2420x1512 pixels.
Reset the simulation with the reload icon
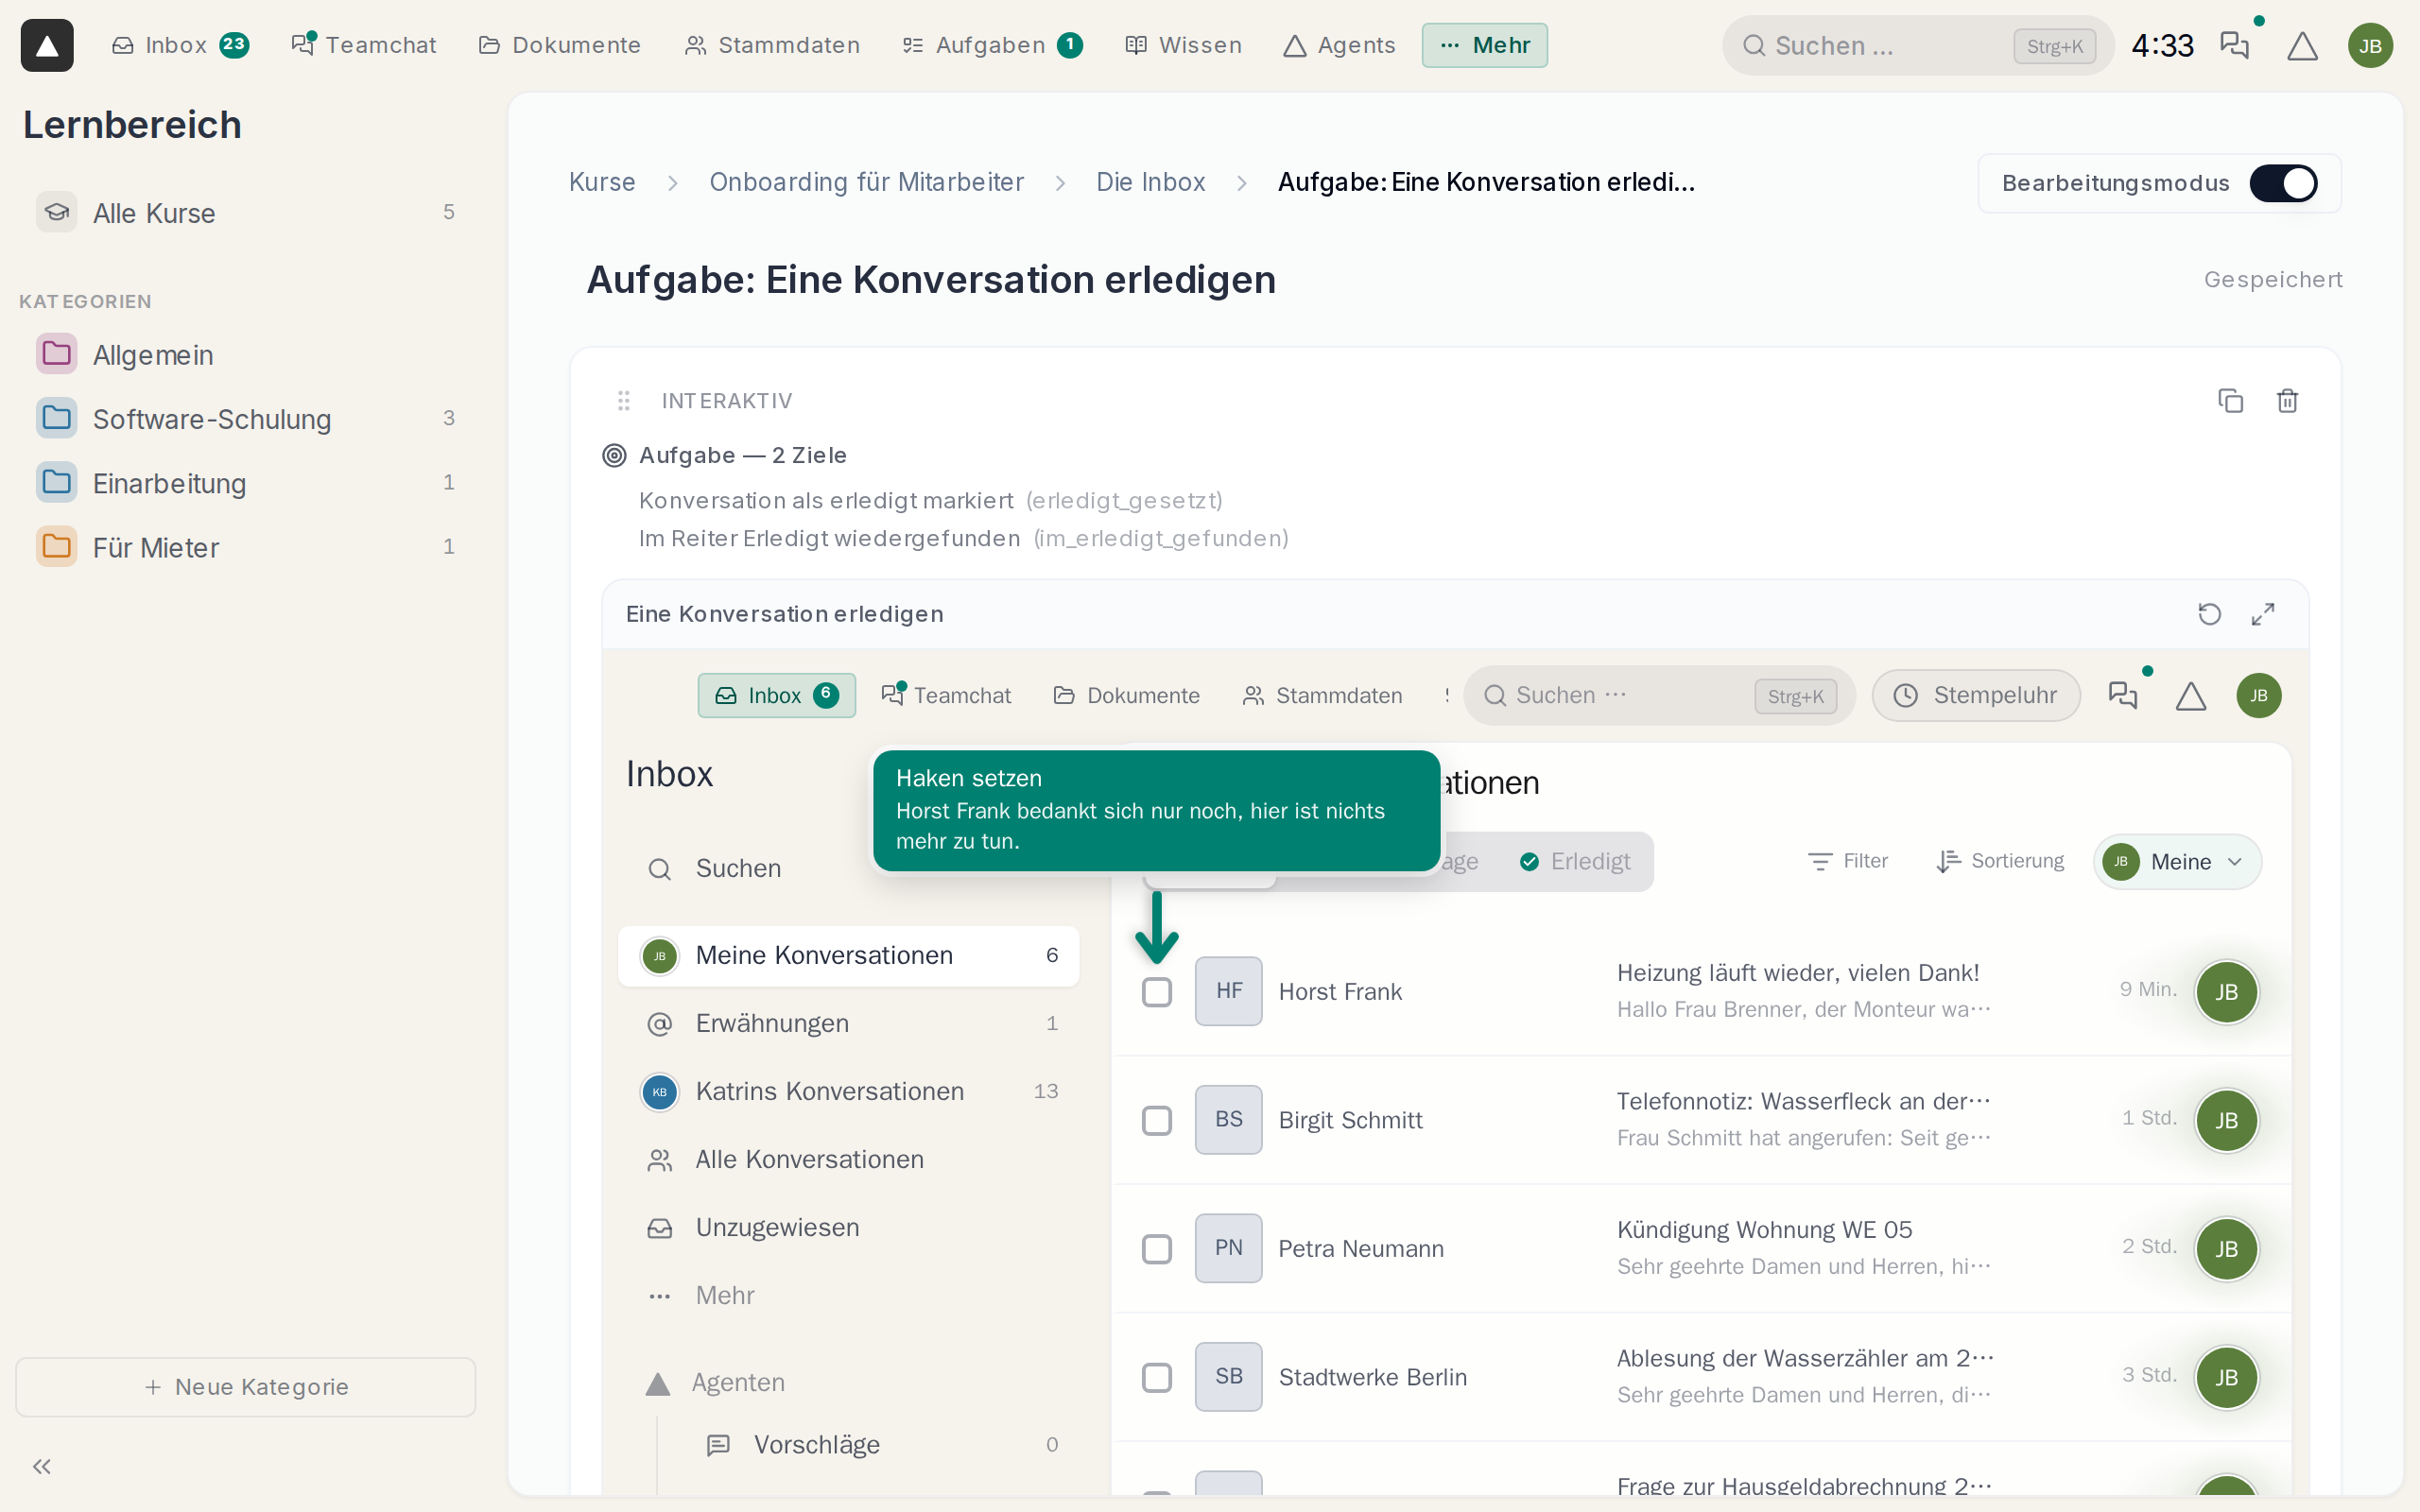tap(2209, 614)
